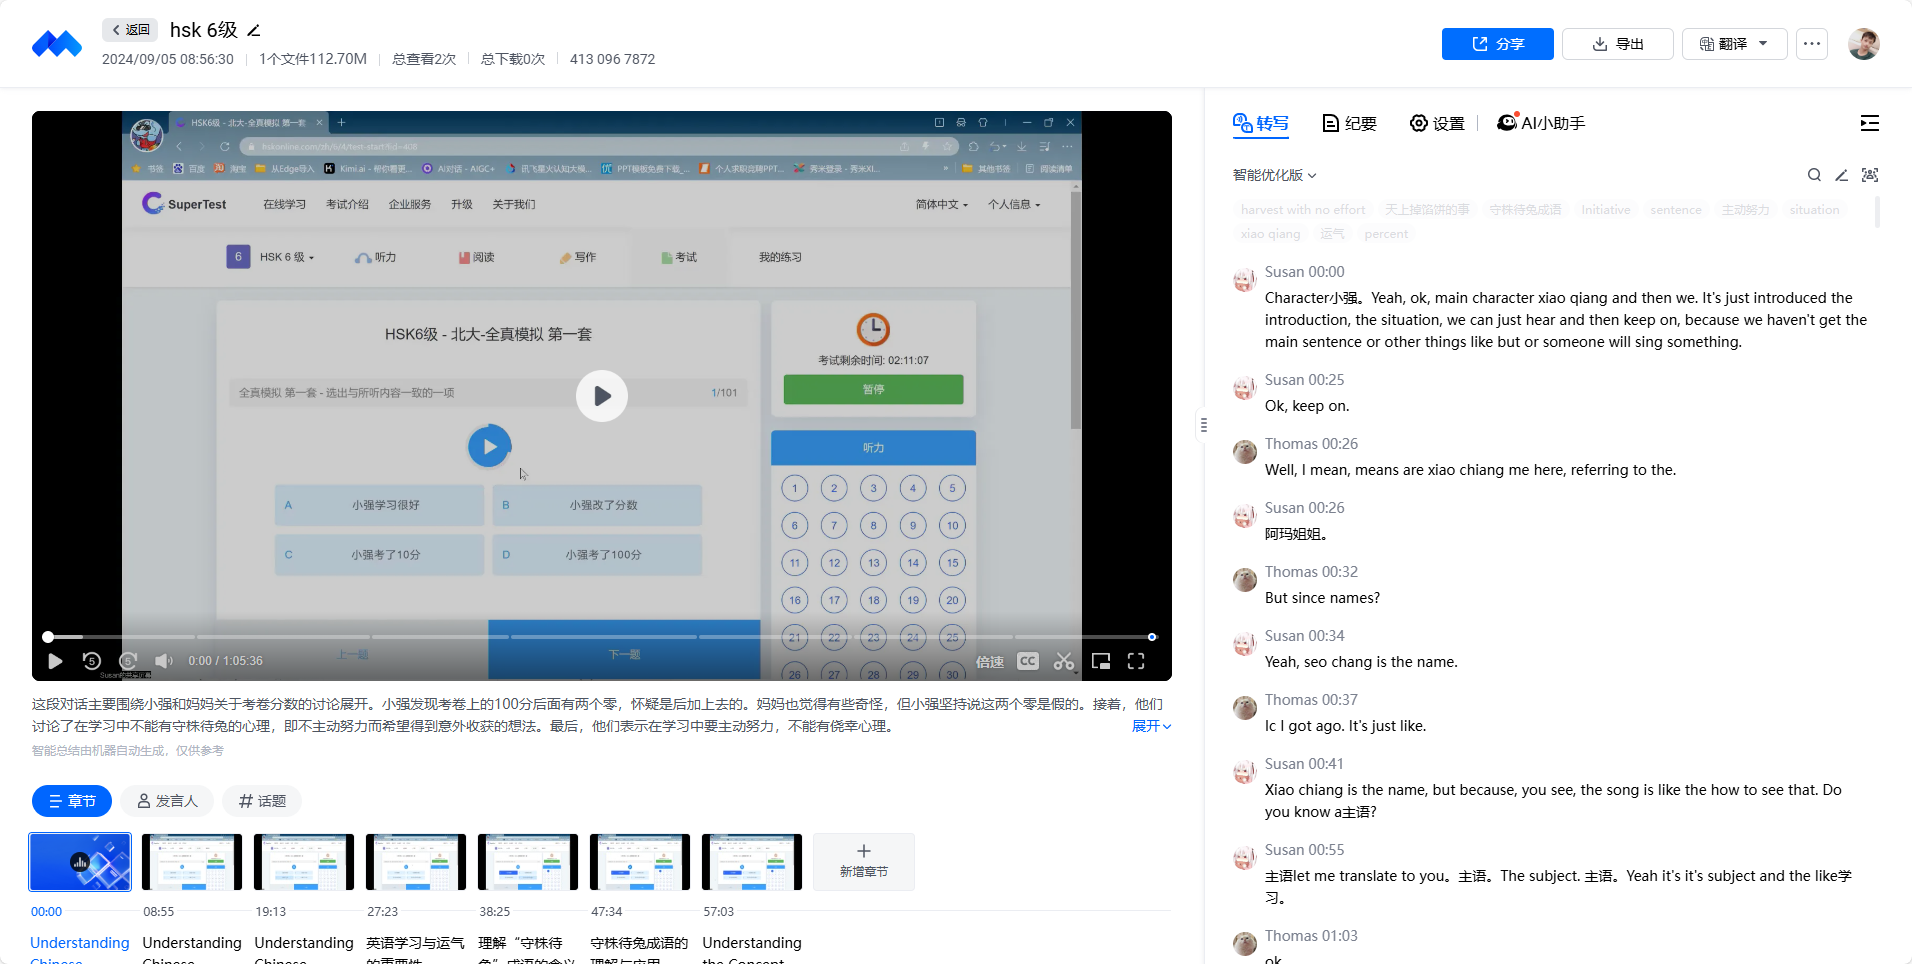Image resolution: width=1912 pixels, height=964 pixels.
Task: Rewind the video 5 seconds
Action: coord(92,661)
